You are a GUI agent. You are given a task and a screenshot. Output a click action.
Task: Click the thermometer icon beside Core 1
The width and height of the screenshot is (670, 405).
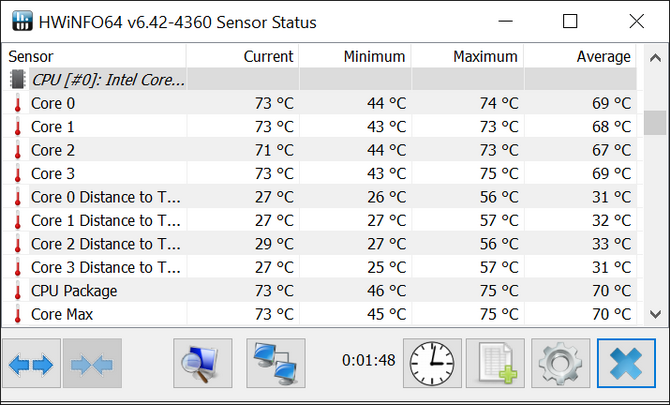click(18, 126)
